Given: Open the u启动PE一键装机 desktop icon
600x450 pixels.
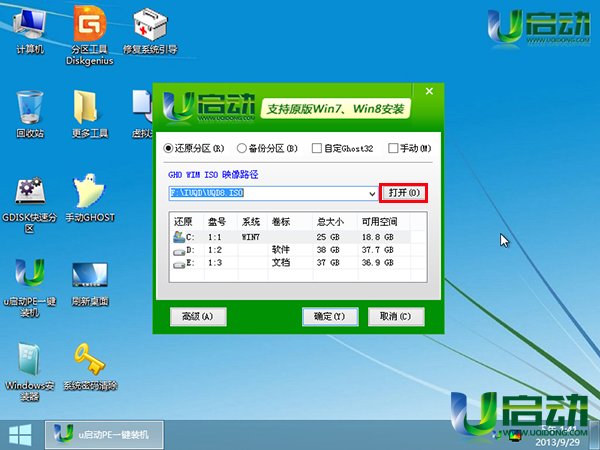Looking at the screenshot, I should (30, 289).
